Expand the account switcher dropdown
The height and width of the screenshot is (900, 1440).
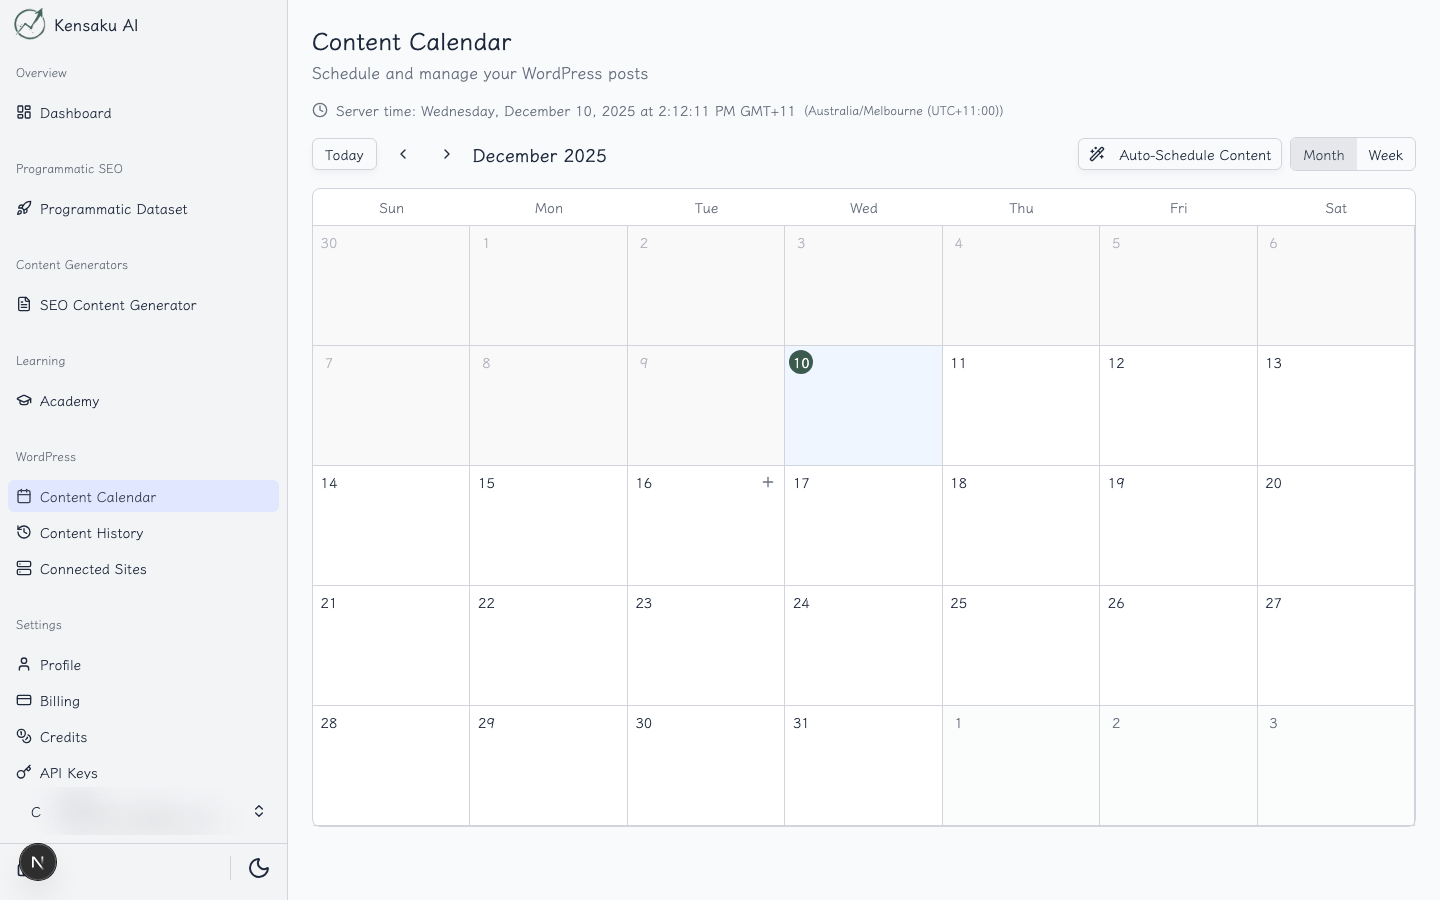(x=258, y=811)
